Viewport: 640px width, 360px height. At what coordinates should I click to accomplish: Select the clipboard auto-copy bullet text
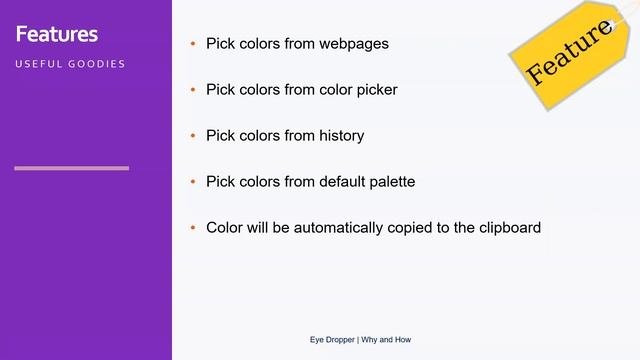pyautogui.click(x=373, y=228)
